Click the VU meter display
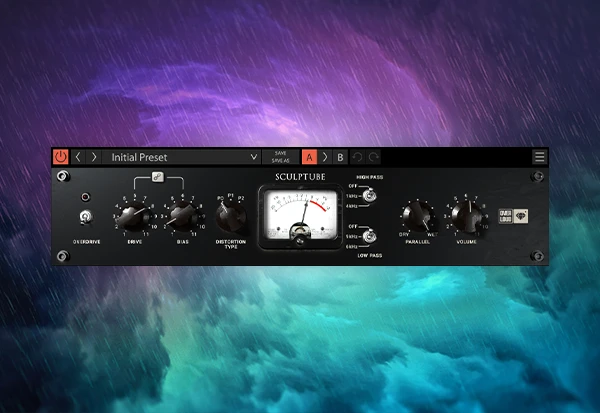 300,215
